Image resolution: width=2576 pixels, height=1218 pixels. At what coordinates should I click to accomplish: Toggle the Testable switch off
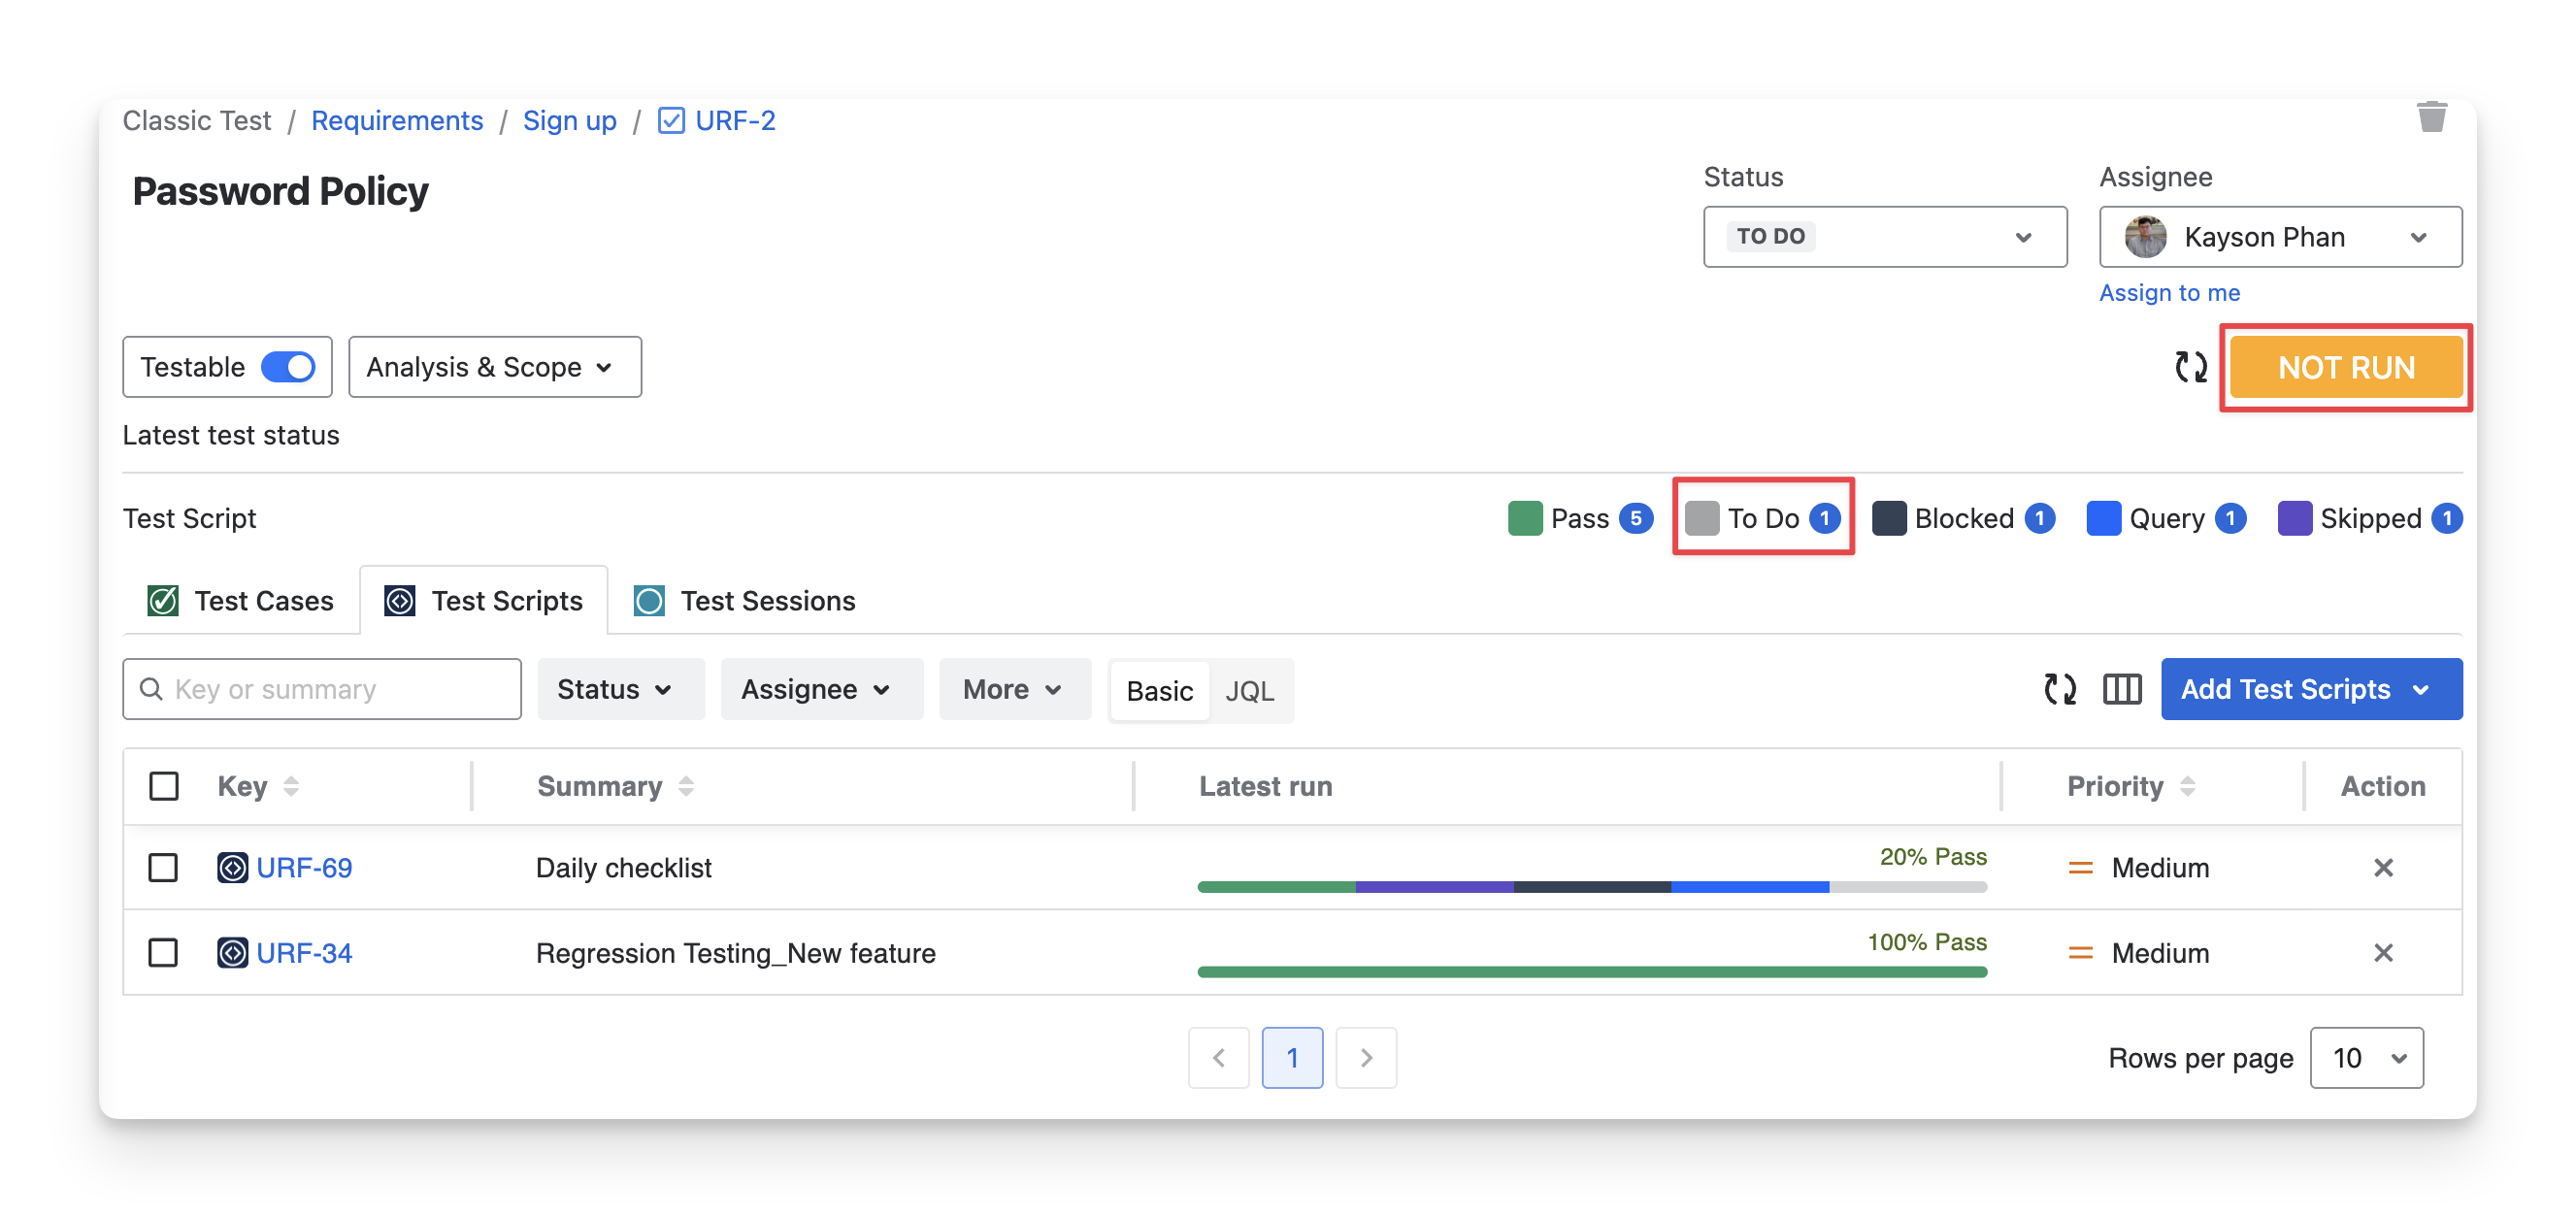[x=288, y=367]
